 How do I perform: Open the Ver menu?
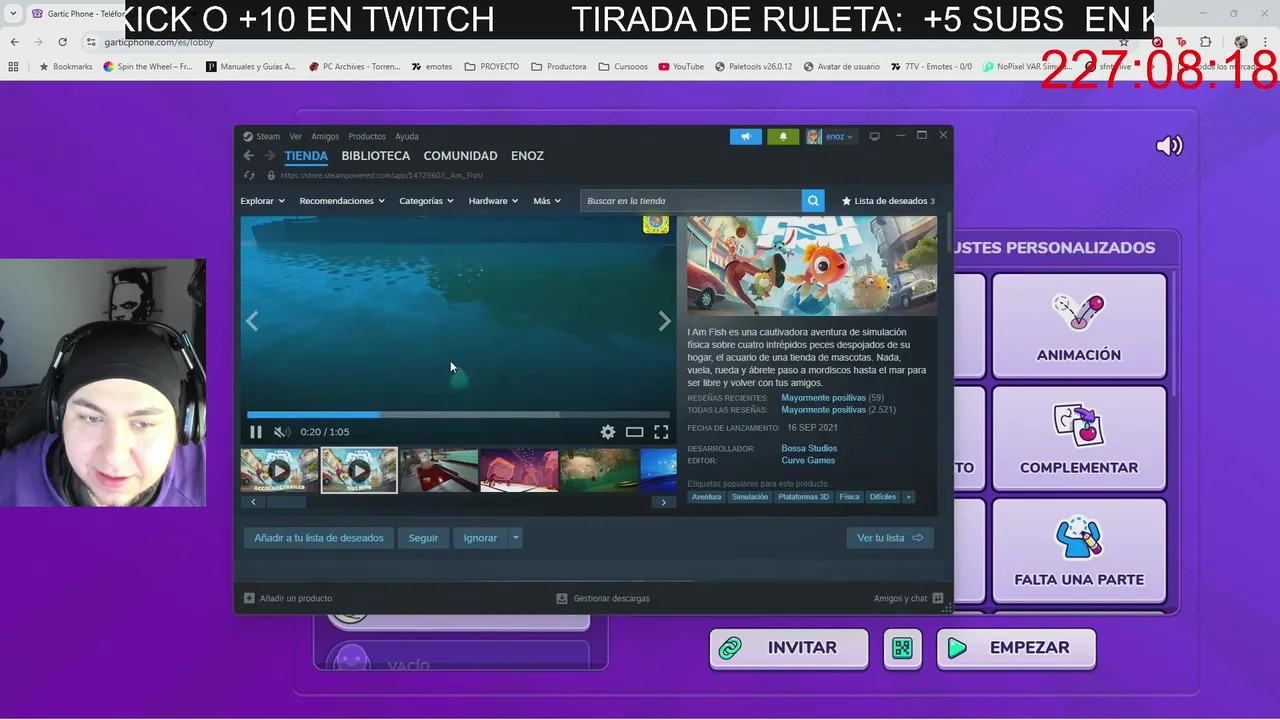pyautogui.click(x=296, y=136)
